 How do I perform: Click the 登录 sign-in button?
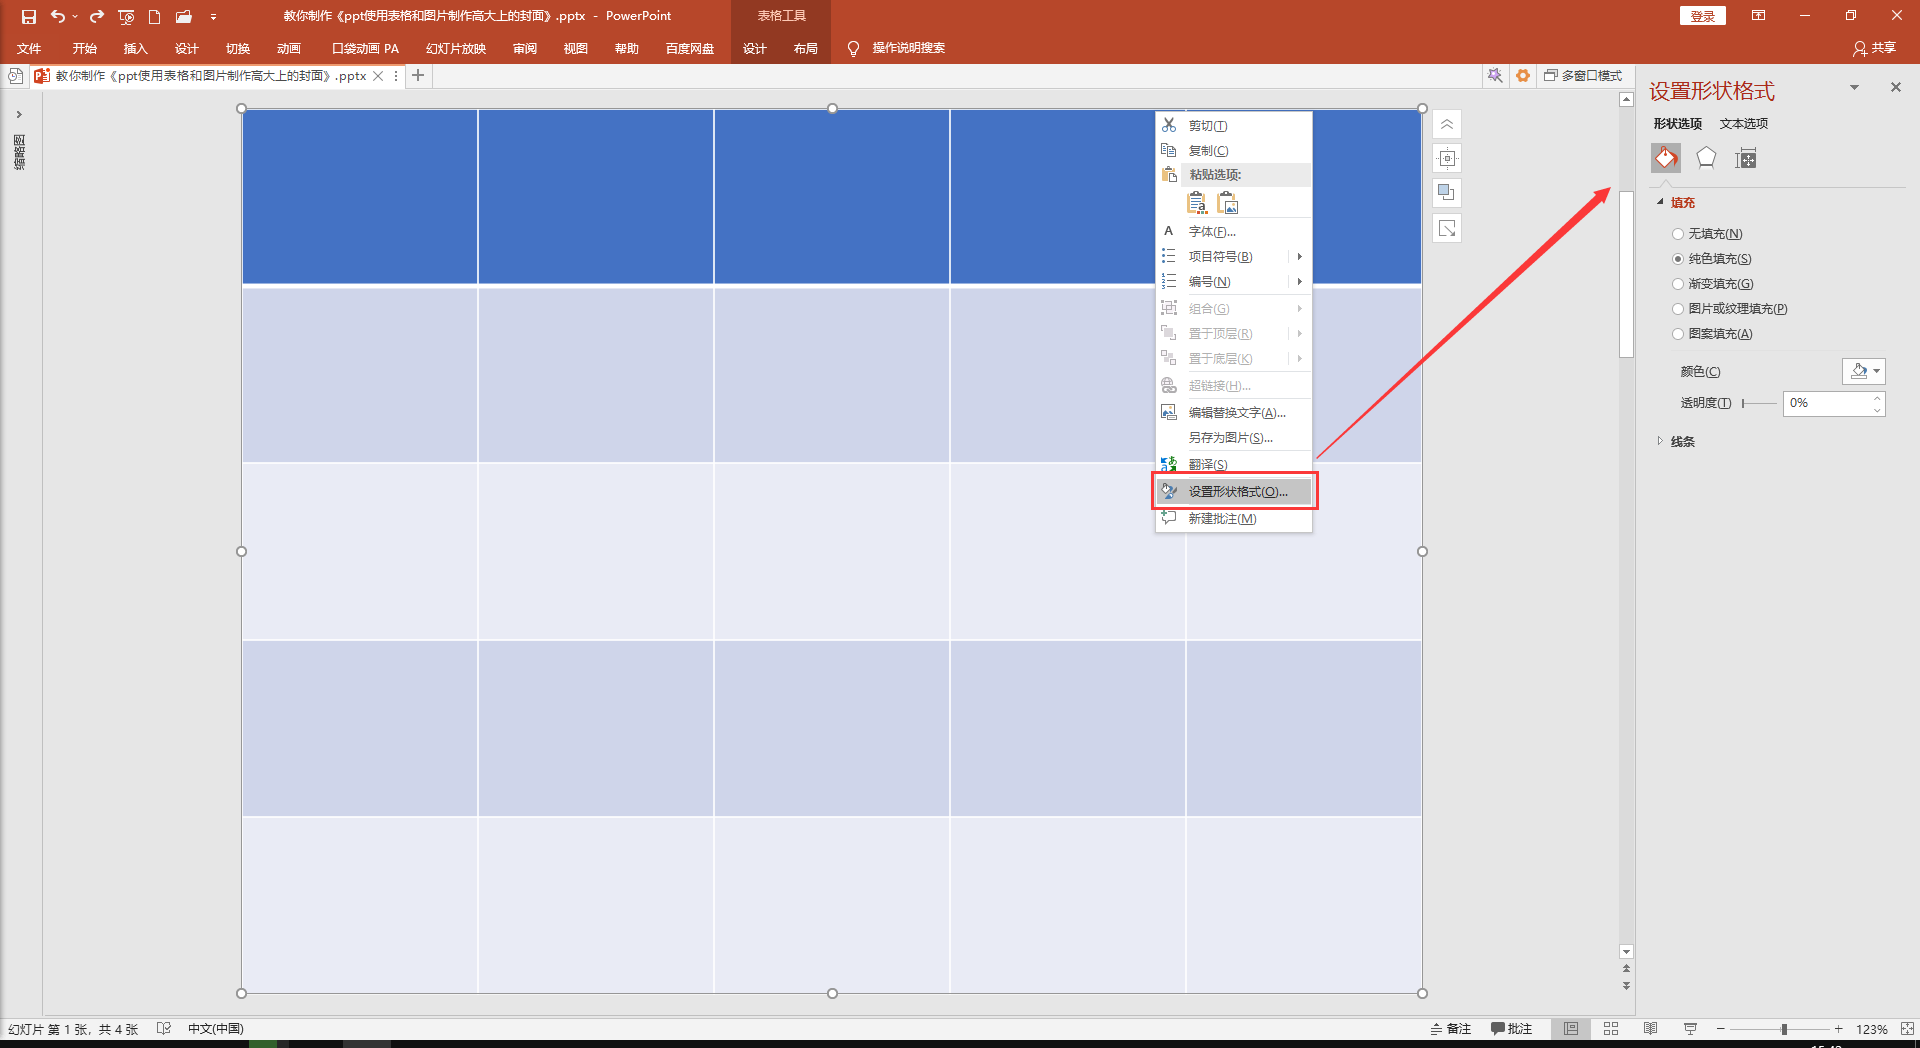(1702, 16)
